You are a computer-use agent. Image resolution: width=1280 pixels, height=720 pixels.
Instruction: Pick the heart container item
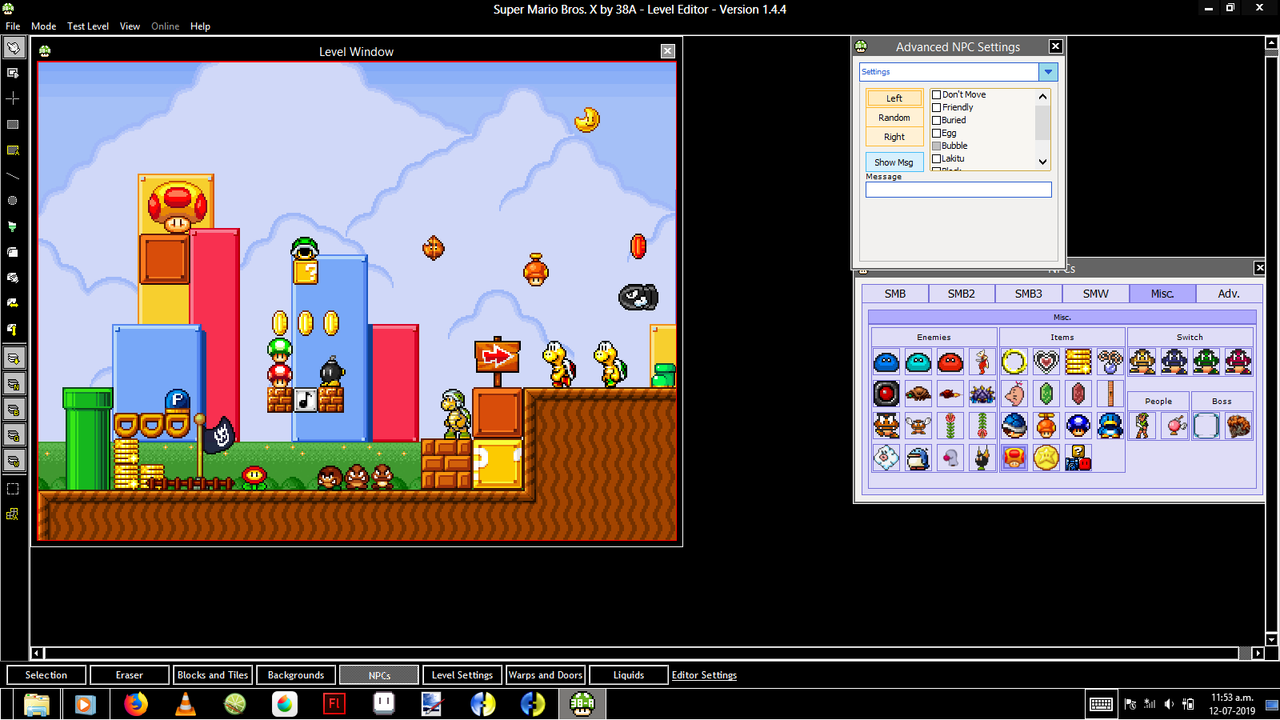[x=1046, y=362]
